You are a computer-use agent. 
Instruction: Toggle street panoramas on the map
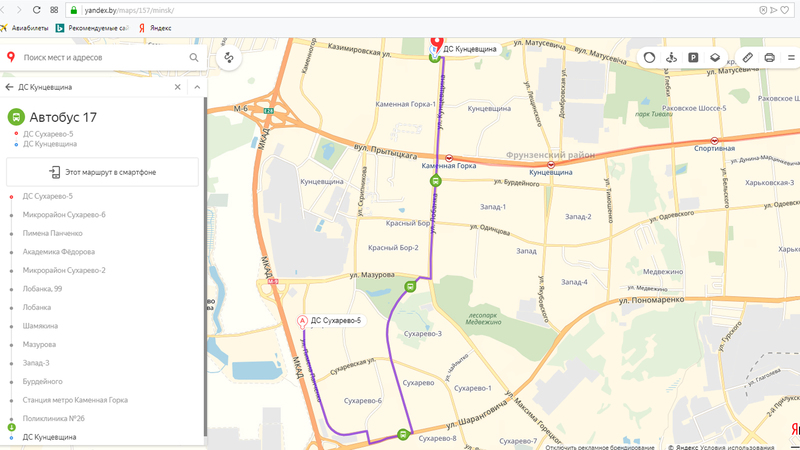(x=671, y=58)
